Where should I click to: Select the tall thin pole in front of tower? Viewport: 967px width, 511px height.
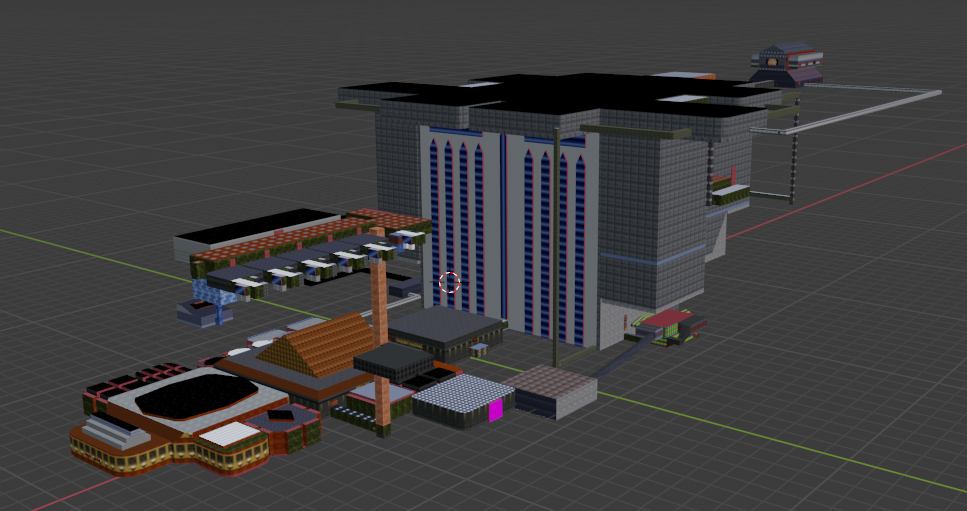tap(556, 247)
